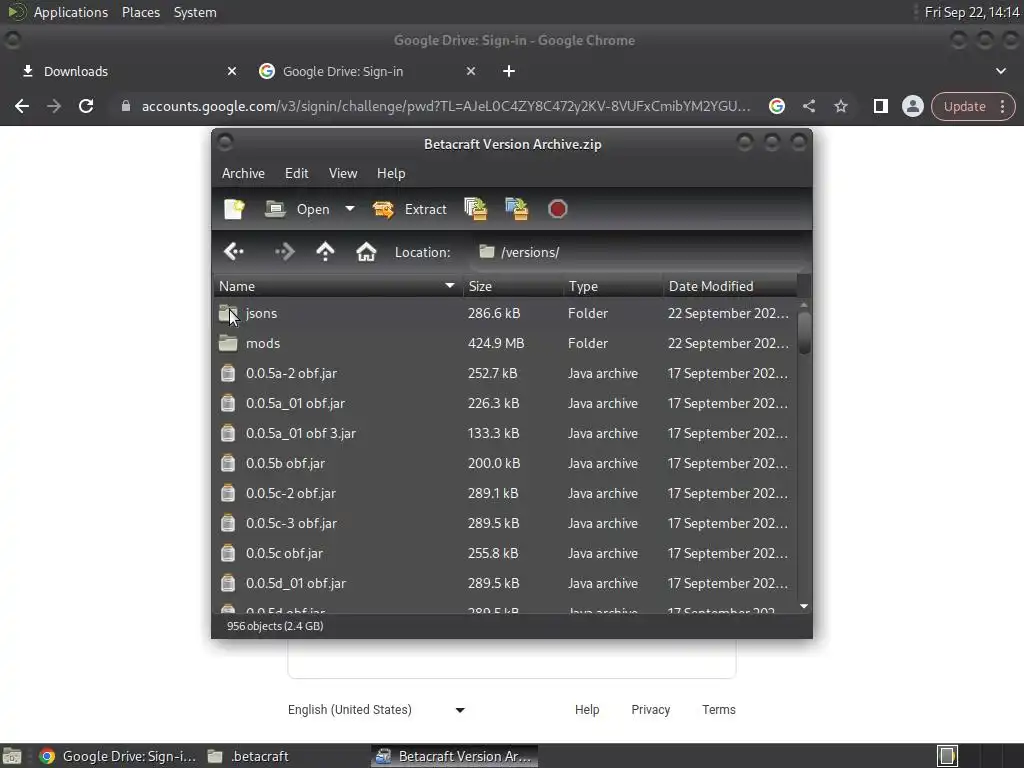Viewport: 1024px width, 768px height.
Task: Go back using archive Back arrow
Action: pos(233,251)
